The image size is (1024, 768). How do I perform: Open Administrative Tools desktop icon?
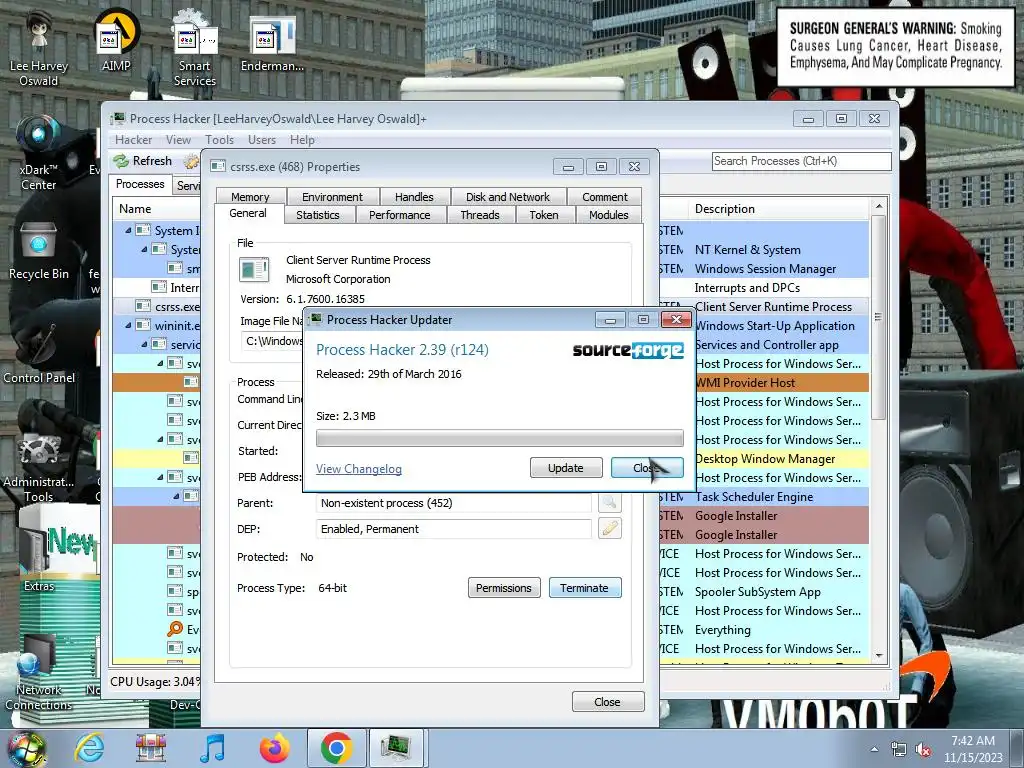(x=39, y=467)
